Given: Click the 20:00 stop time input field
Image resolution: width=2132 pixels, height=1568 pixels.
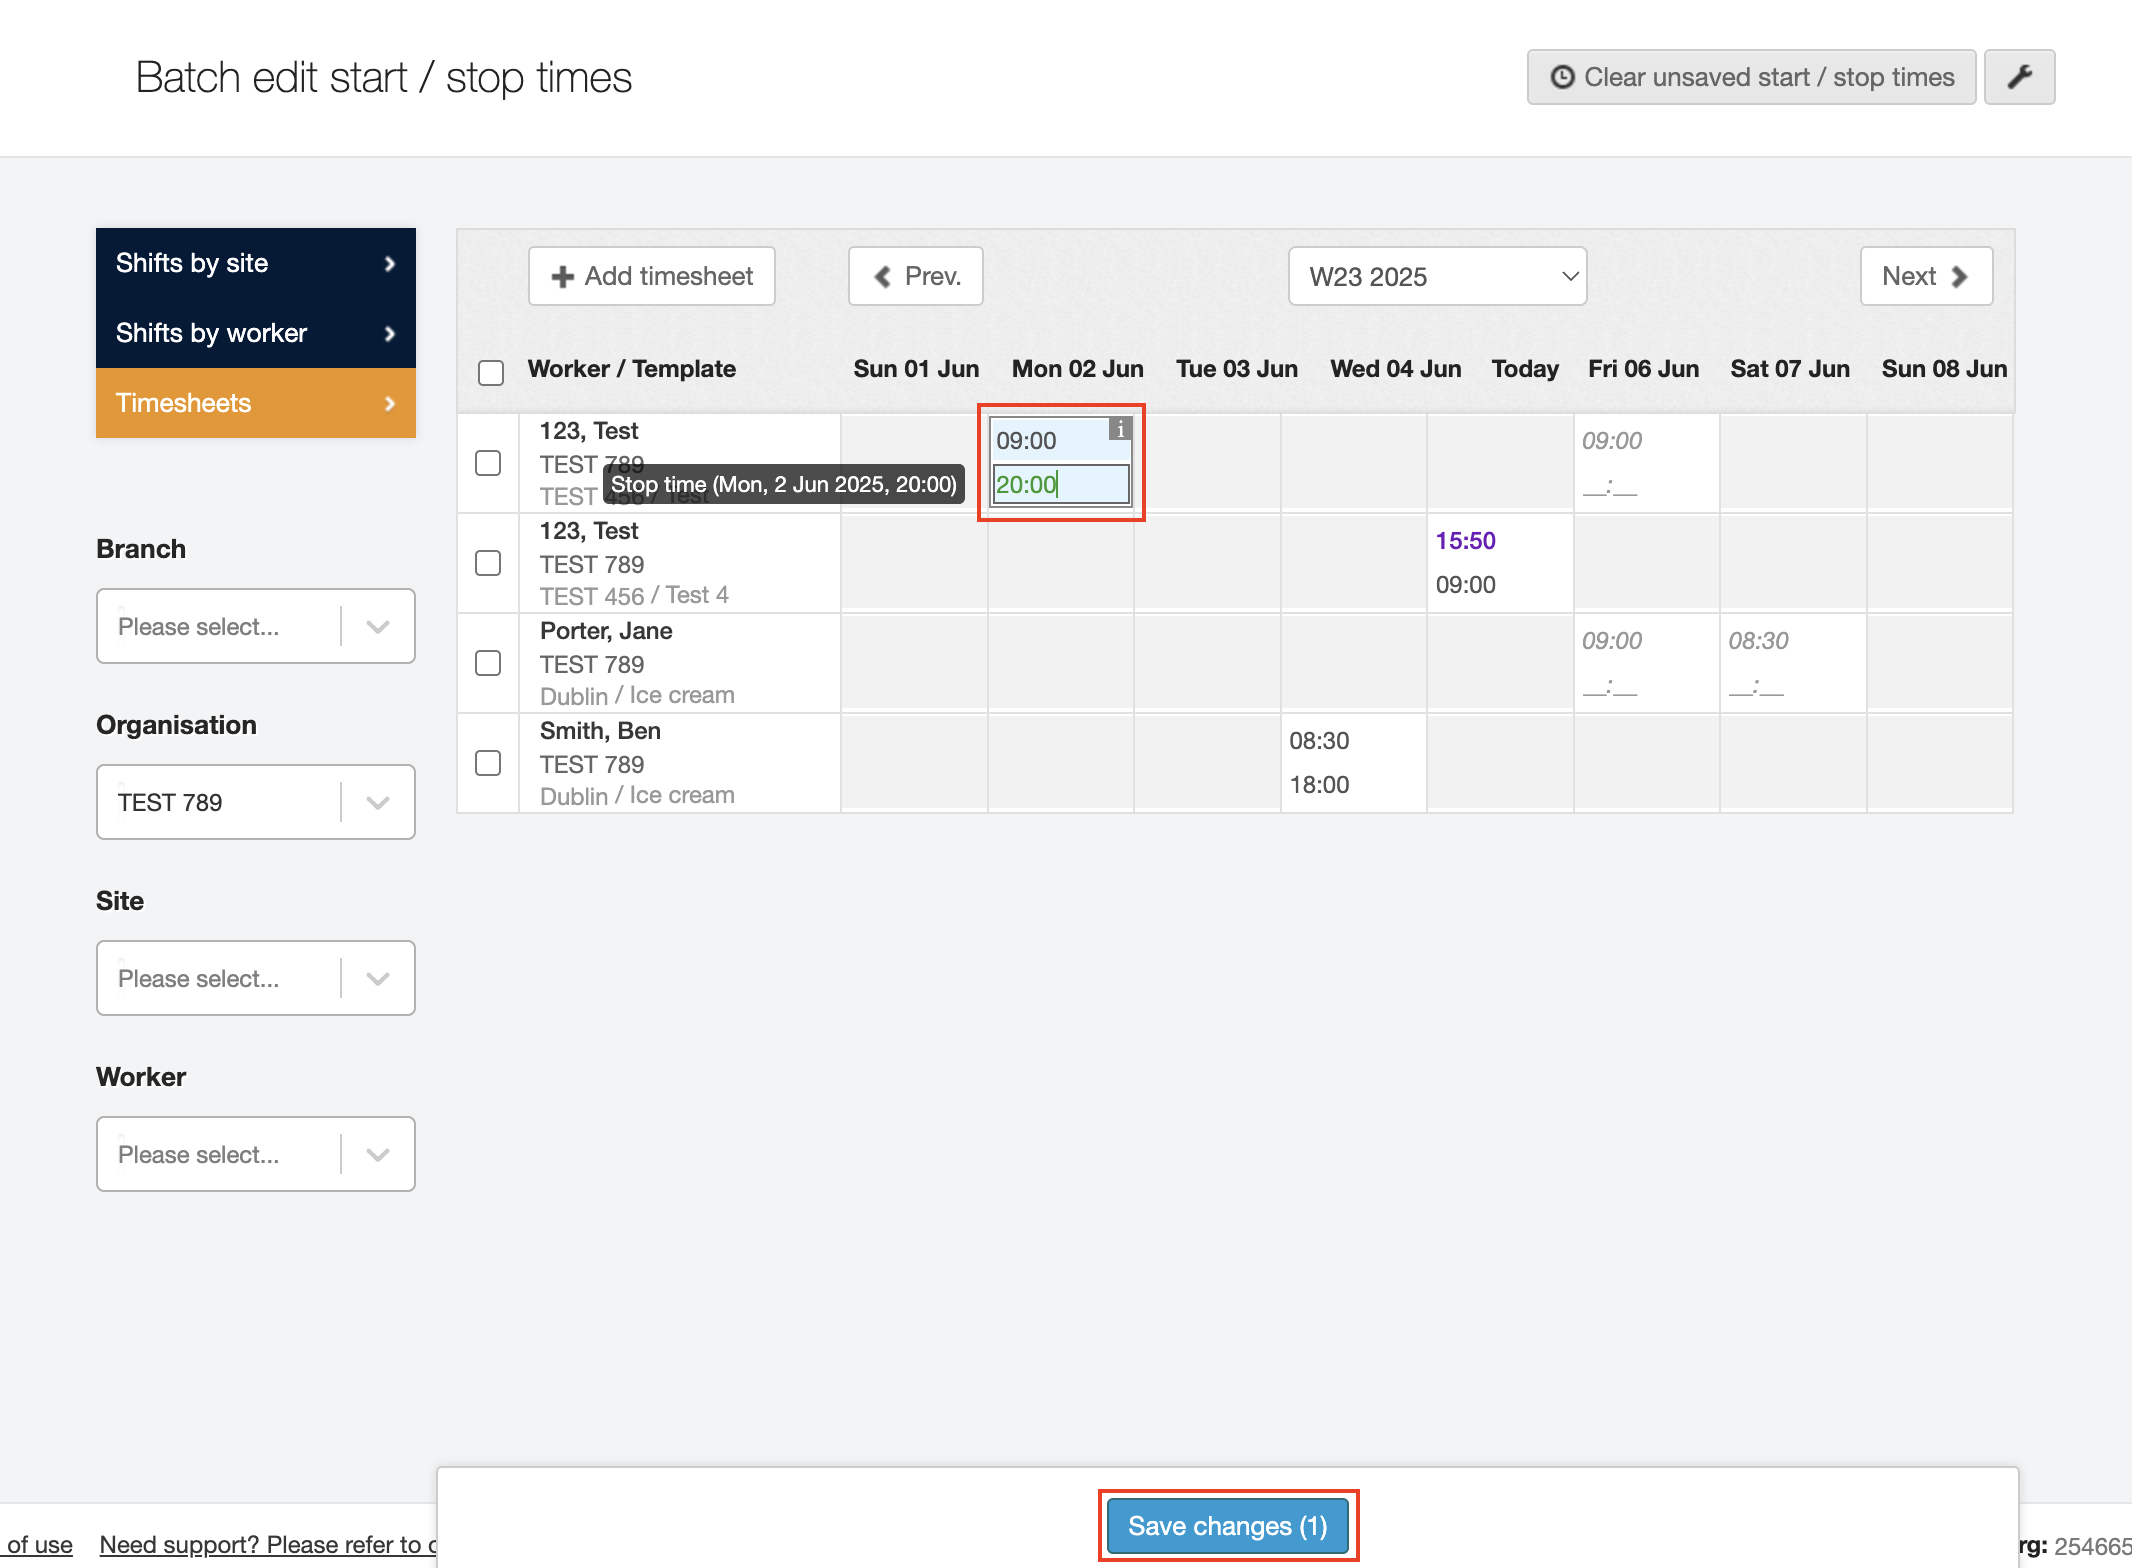Looking at the screenshot, I should coord(1061,485).
